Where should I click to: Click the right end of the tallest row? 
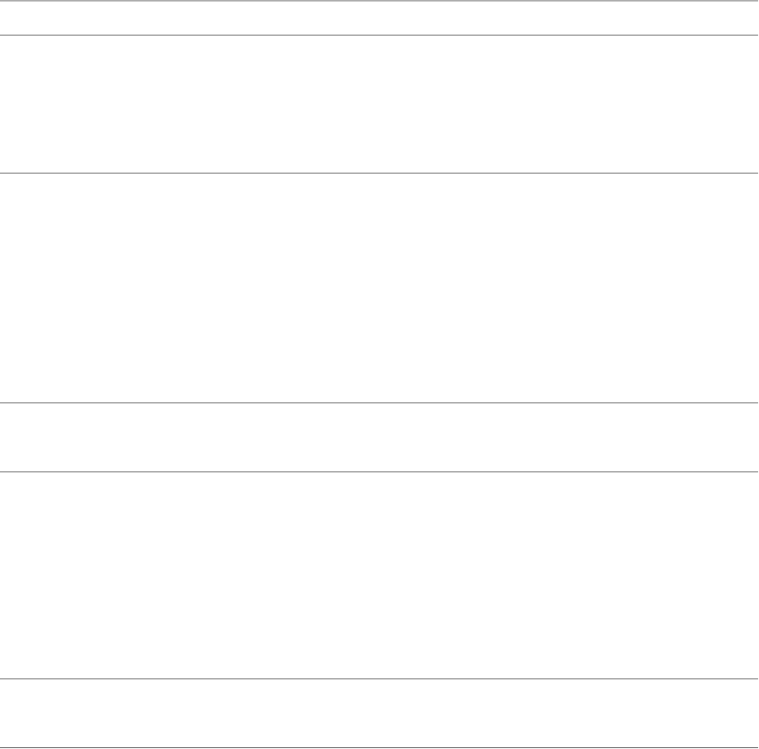coord(750,288)
